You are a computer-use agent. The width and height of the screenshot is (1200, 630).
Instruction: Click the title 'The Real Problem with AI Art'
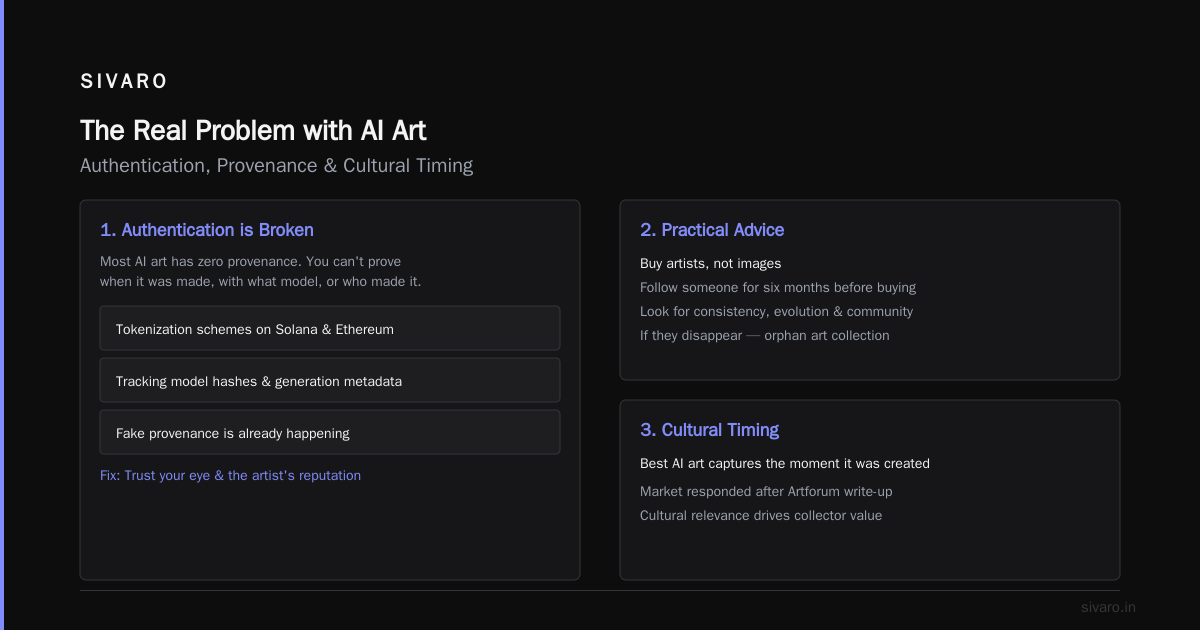[x=253, y=131]
